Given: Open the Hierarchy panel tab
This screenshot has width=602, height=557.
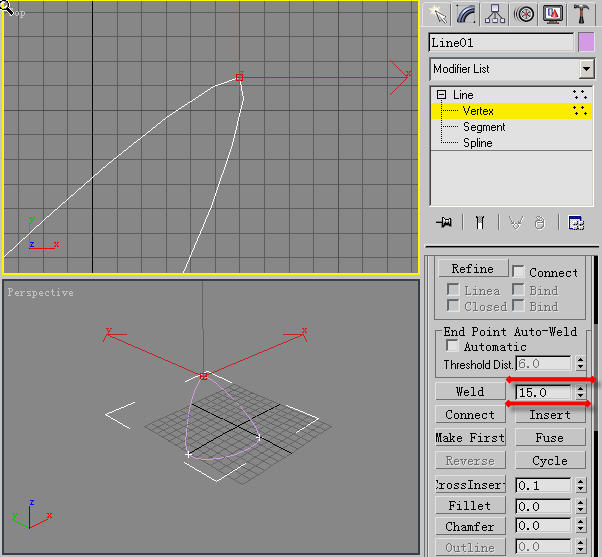Looking at the screenshot, I should click(495, 14).
